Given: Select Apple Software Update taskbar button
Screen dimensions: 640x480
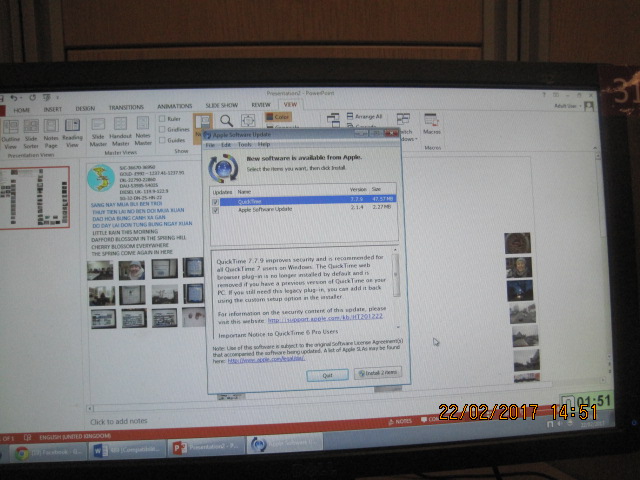Looking at the screenshot, I should coord(285,444).
